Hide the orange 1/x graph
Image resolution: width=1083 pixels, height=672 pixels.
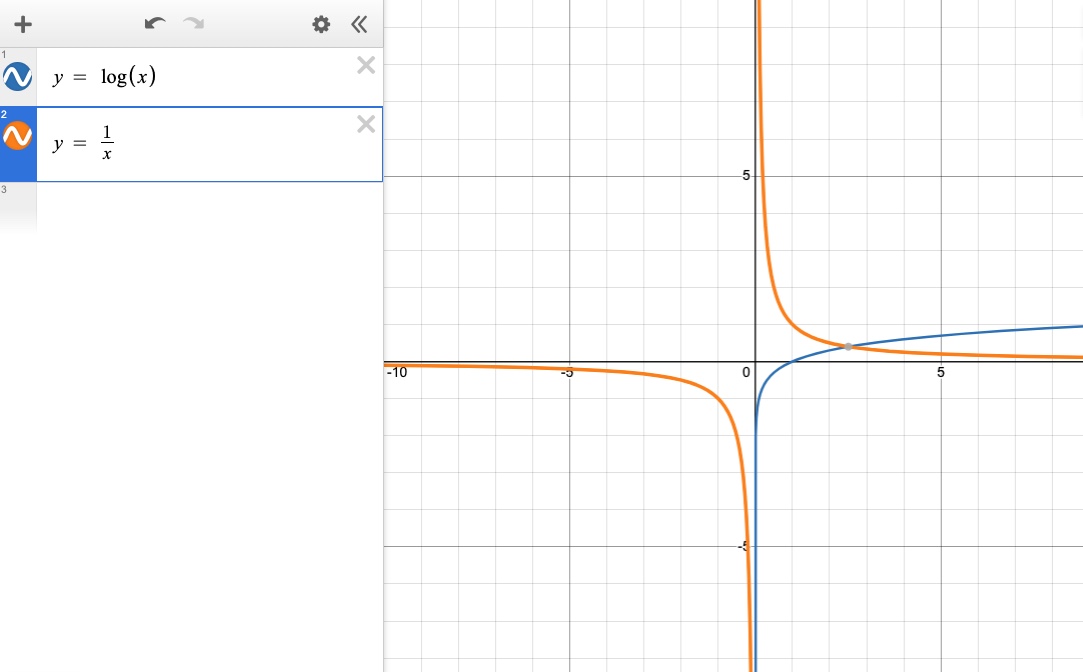point(18,135)
